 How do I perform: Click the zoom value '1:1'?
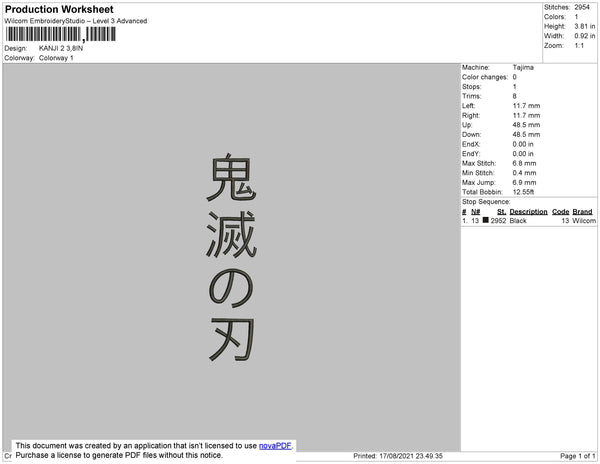(x=579, y=46)
